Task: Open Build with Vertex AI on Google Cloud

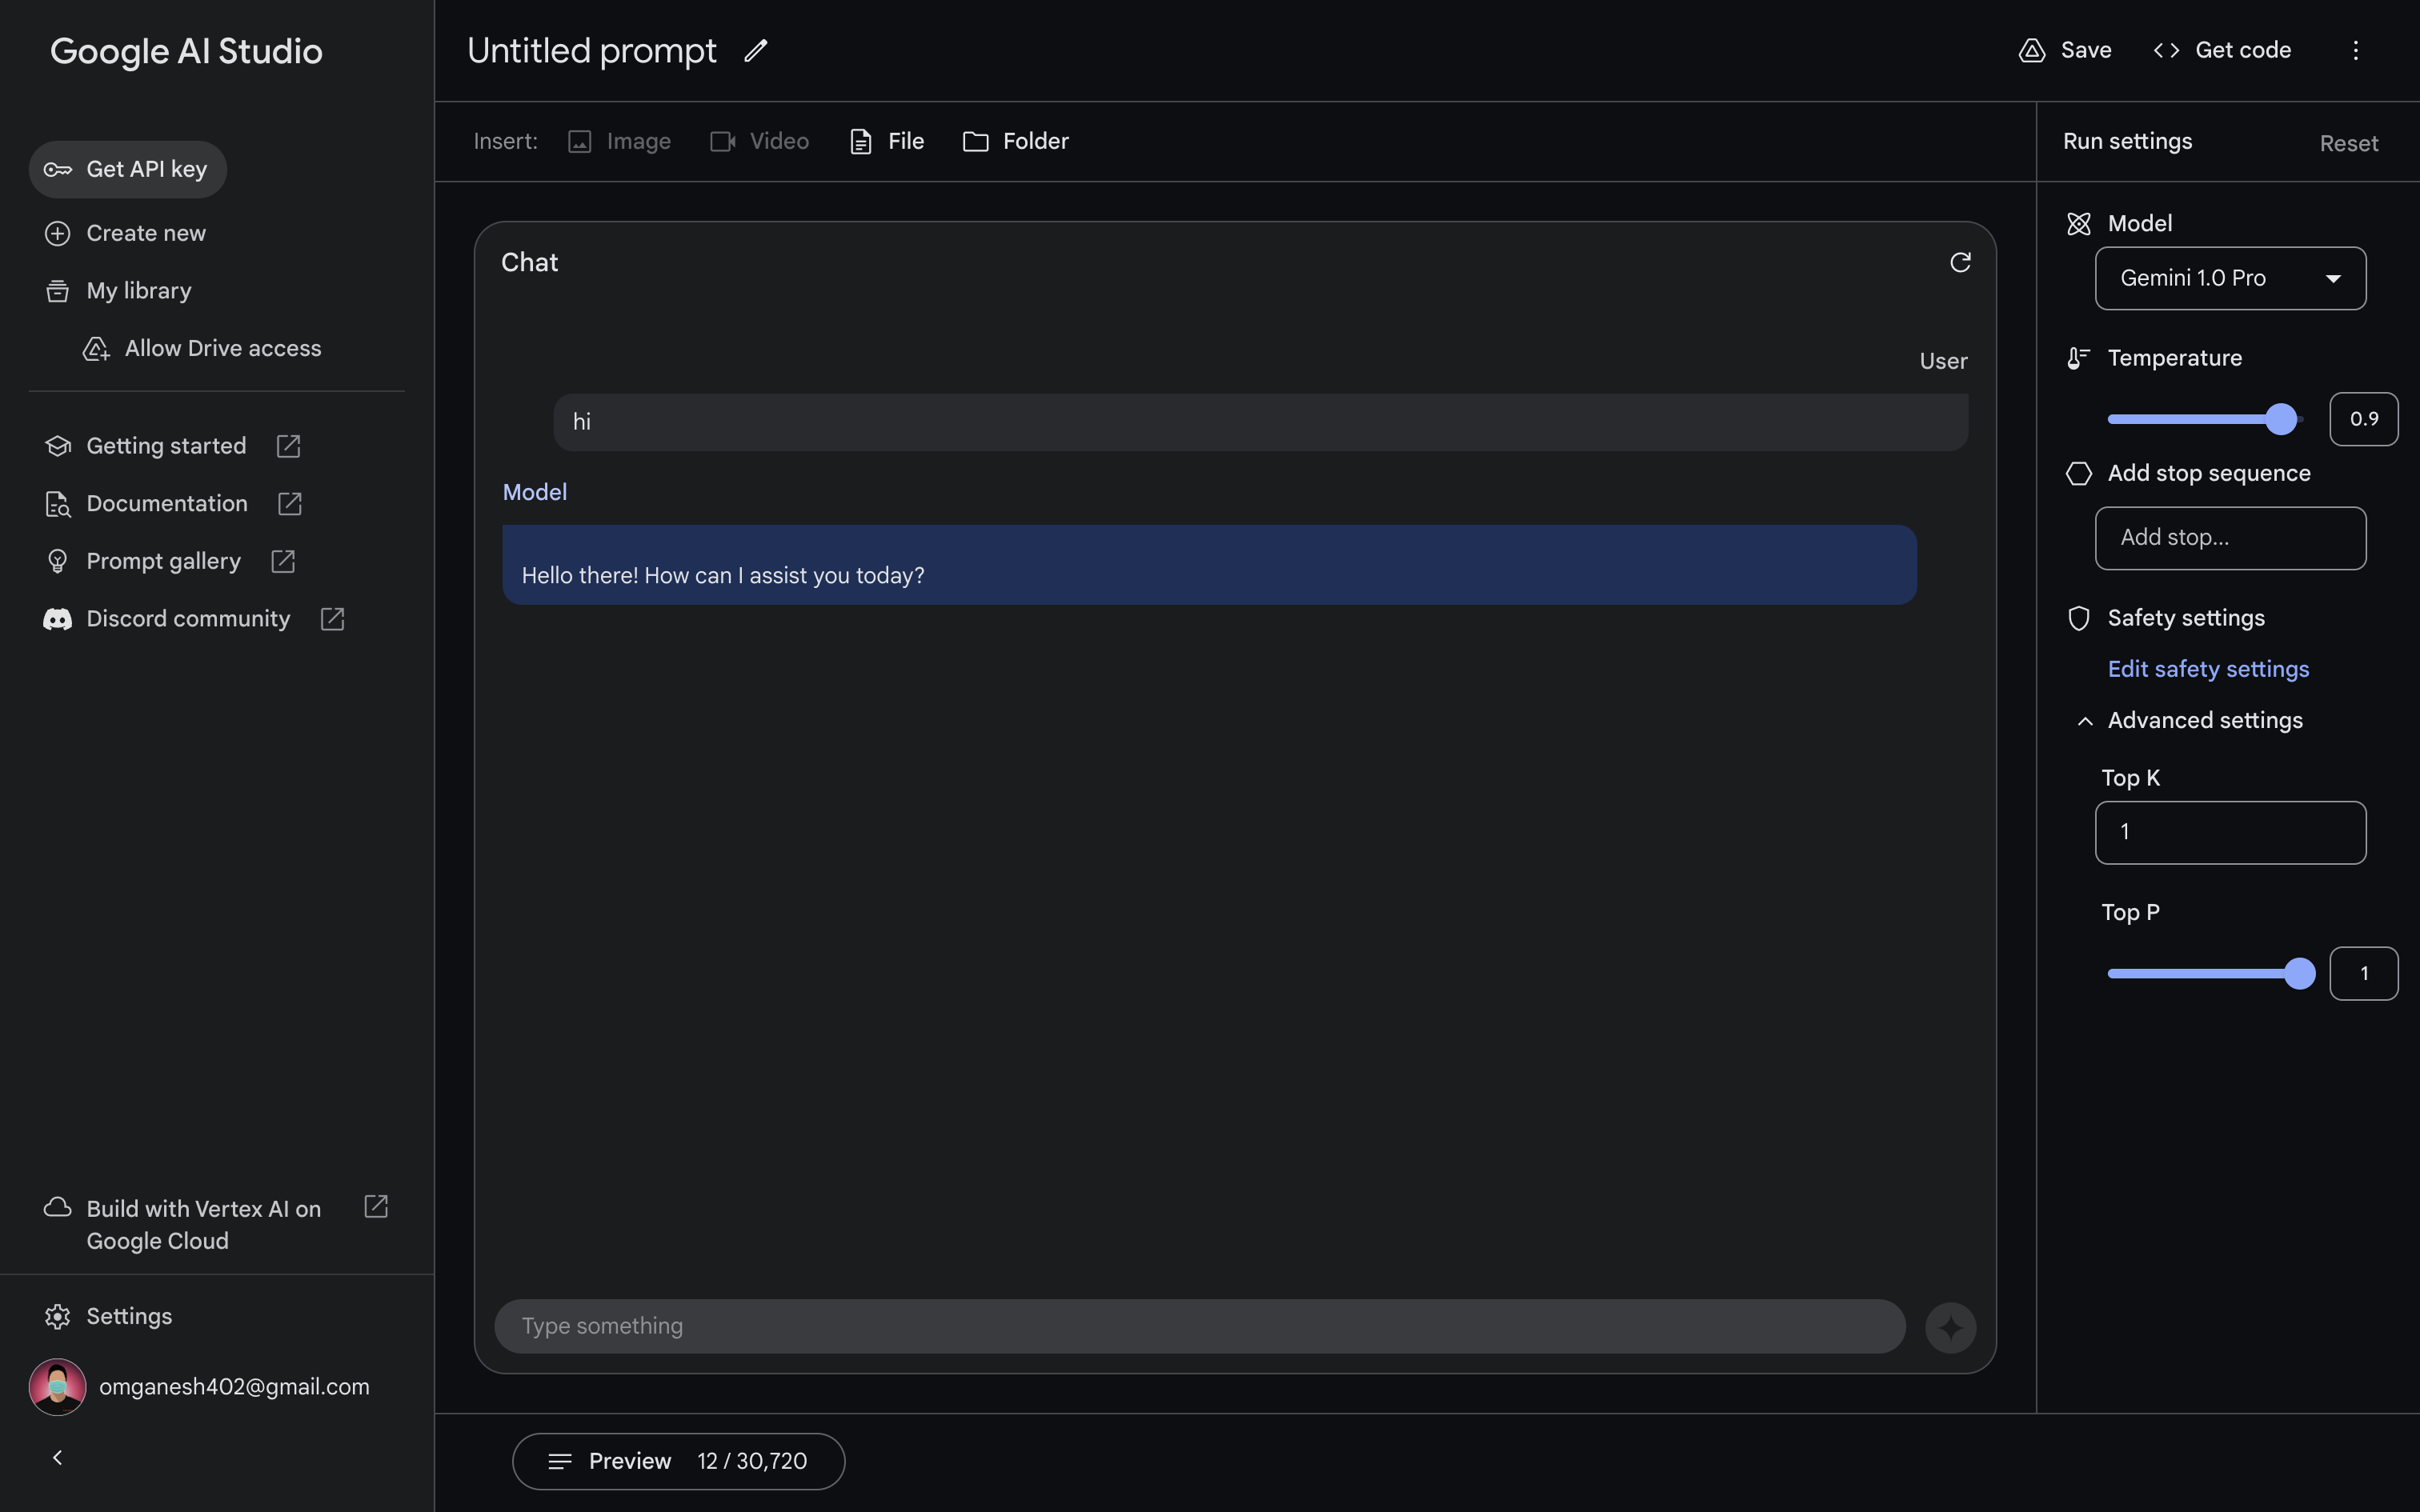Action: [204, 1224]
